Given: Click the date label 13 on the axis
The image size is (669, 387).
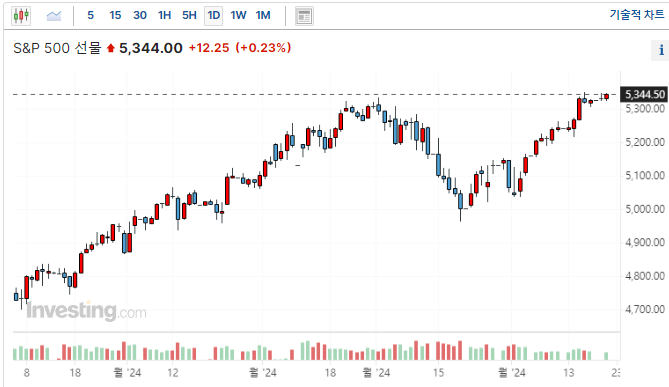Looking at the screenshot, I should click(569, 373).
